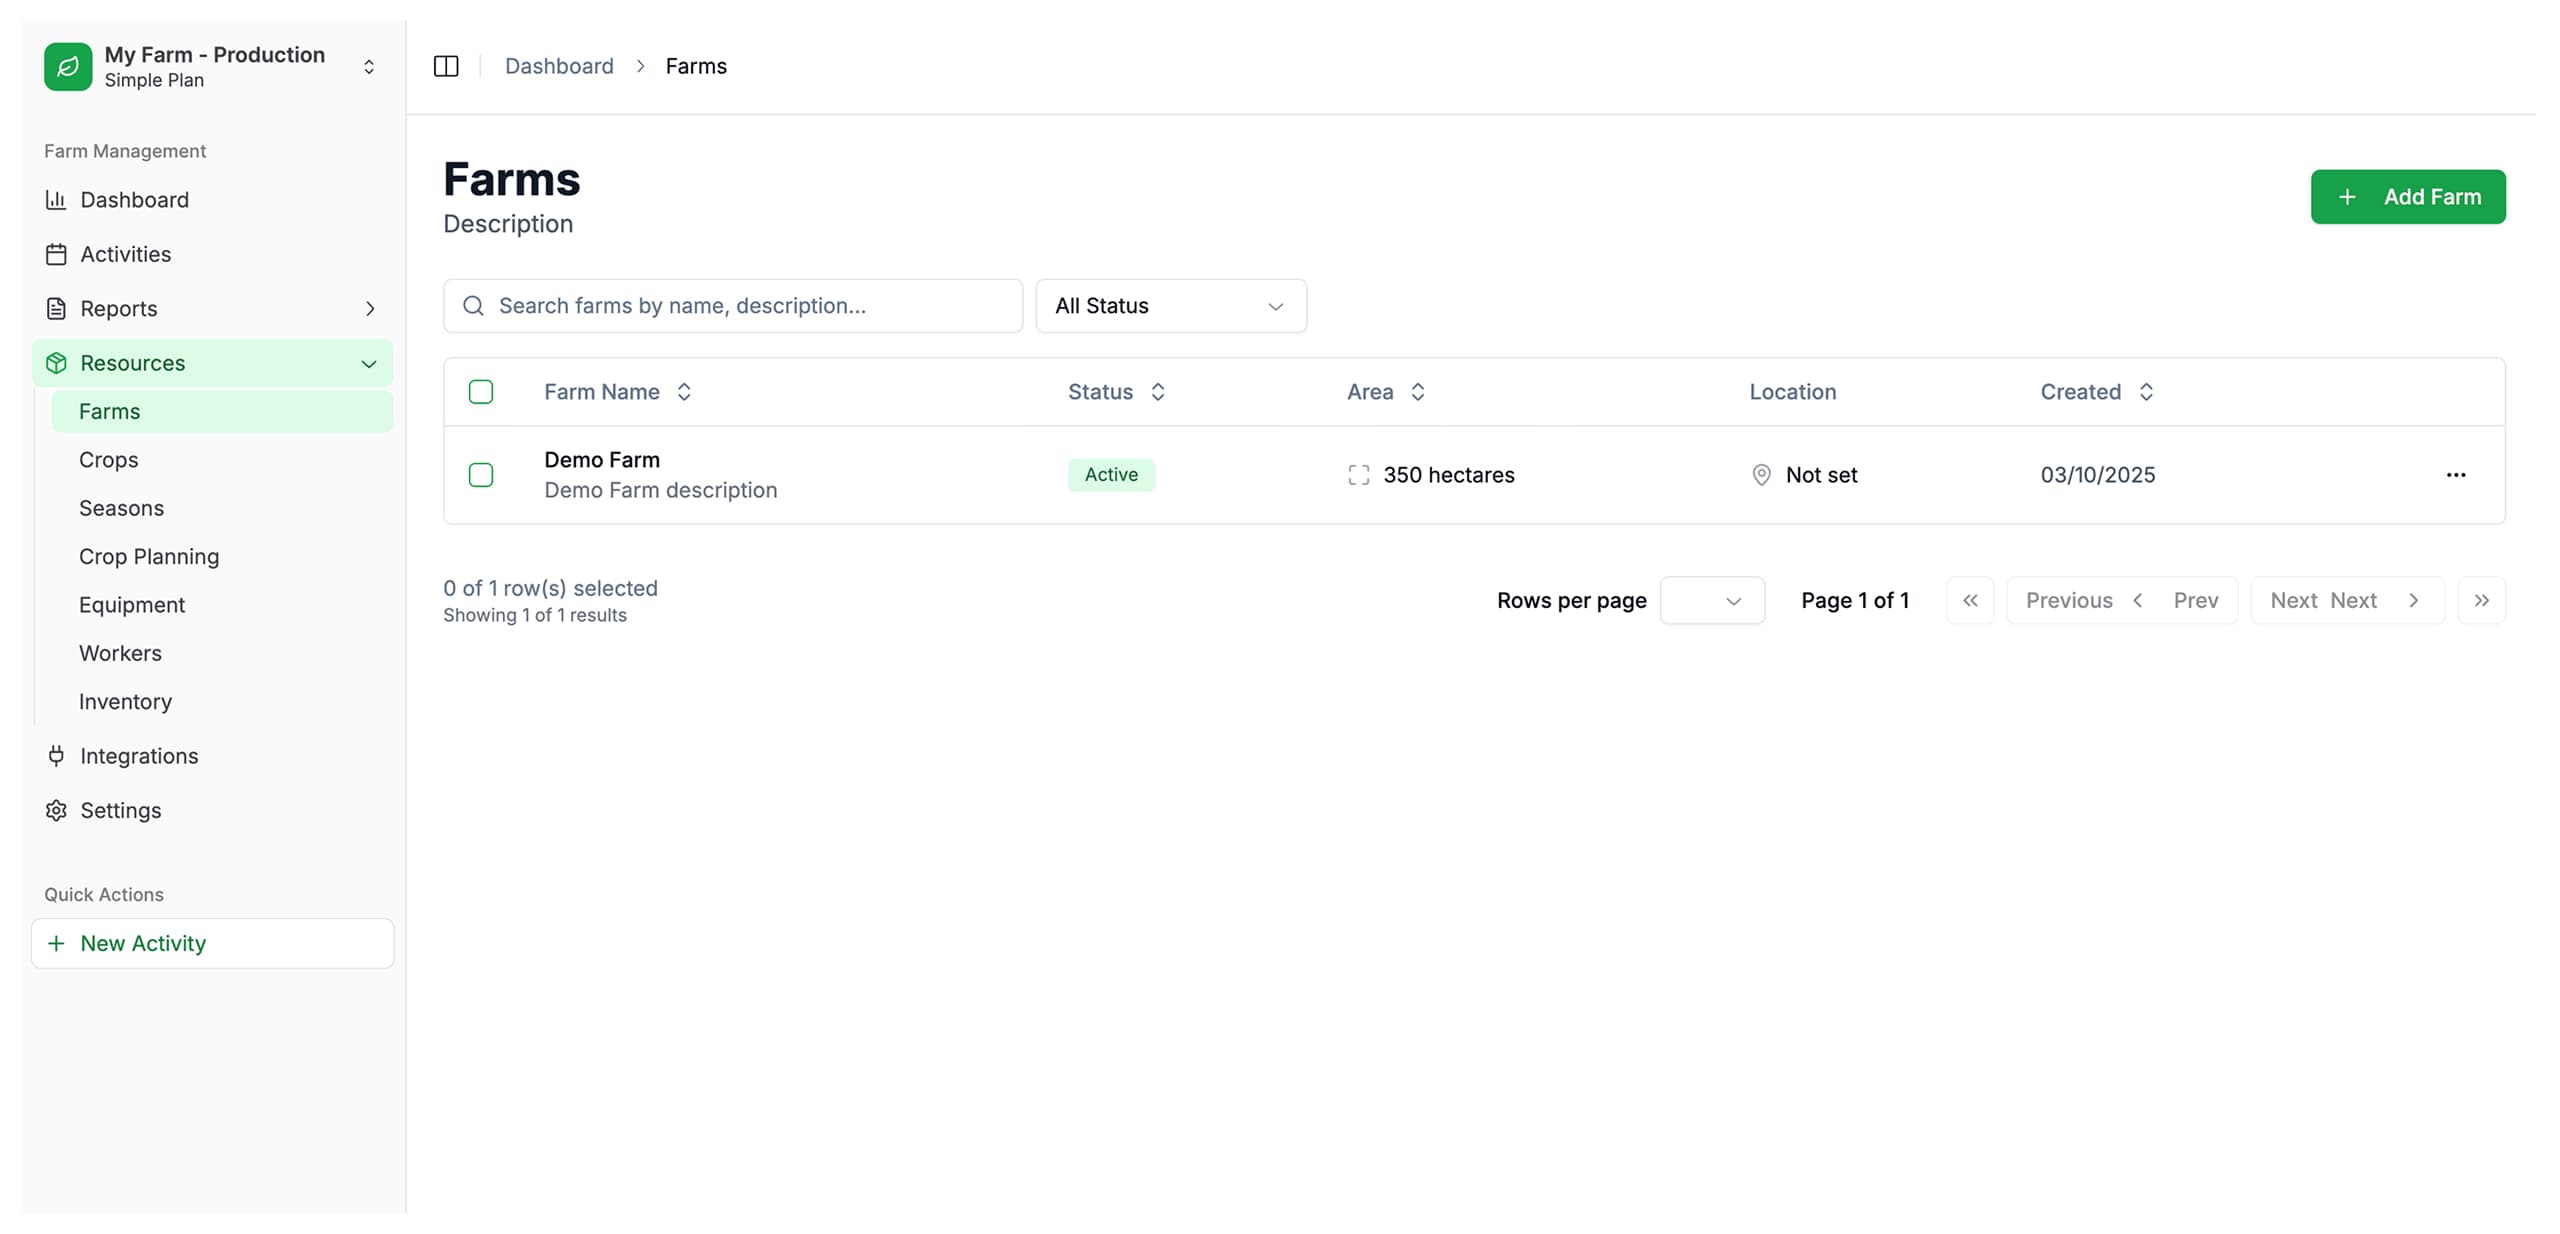Sort by Farm Name arrows icon
The width and height of the screenshot is (2560, 1234).
click(x=684, y=392)
